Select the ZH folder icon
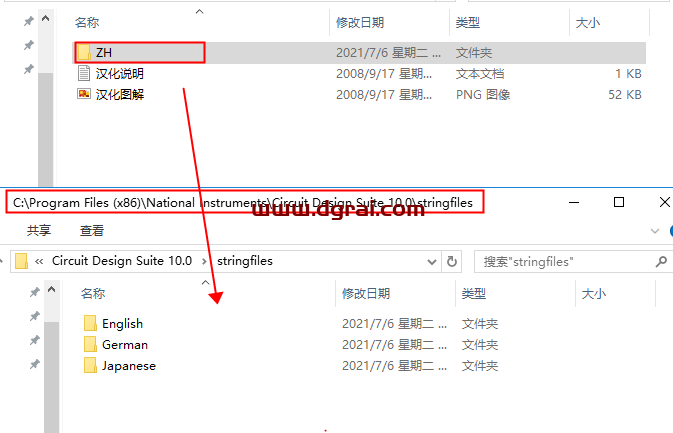This screenshot has height=433, width=673. pos(84,52)
